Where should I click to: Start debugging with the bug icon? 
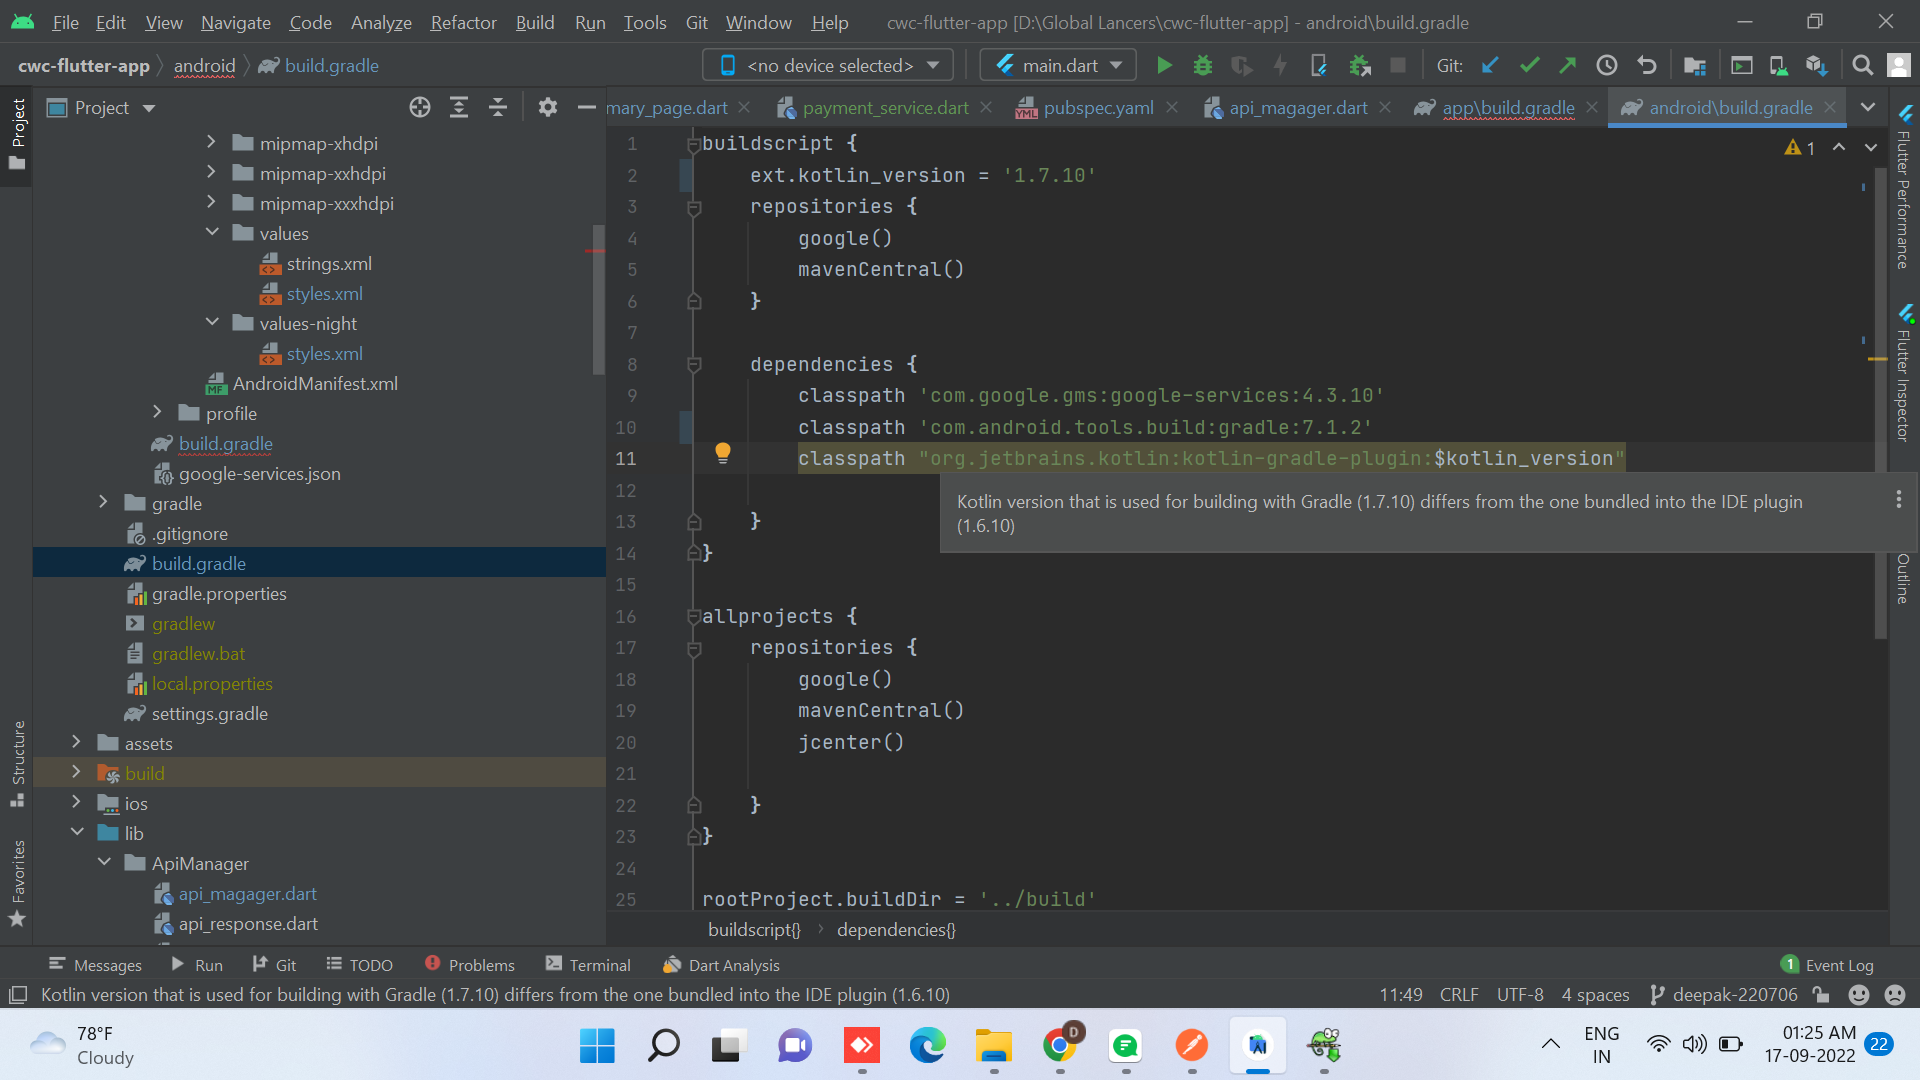point(1203,66)
